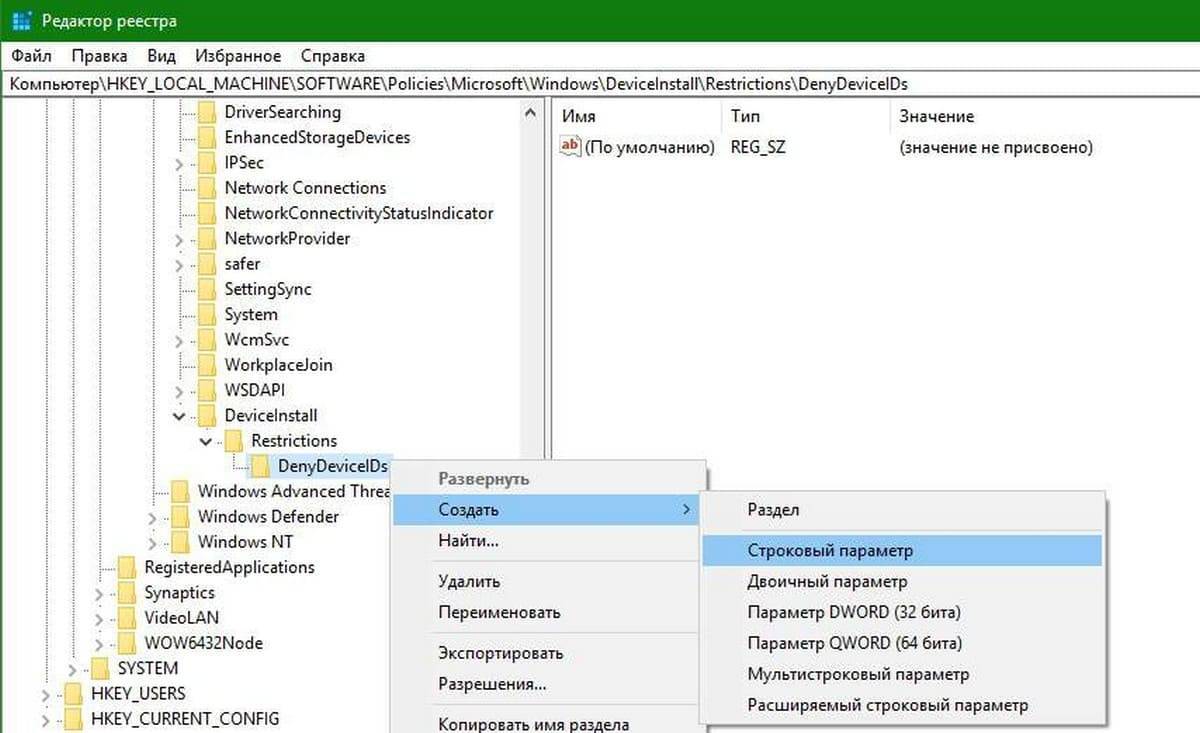Expand the Windows Defender key

tap(152, 517)
